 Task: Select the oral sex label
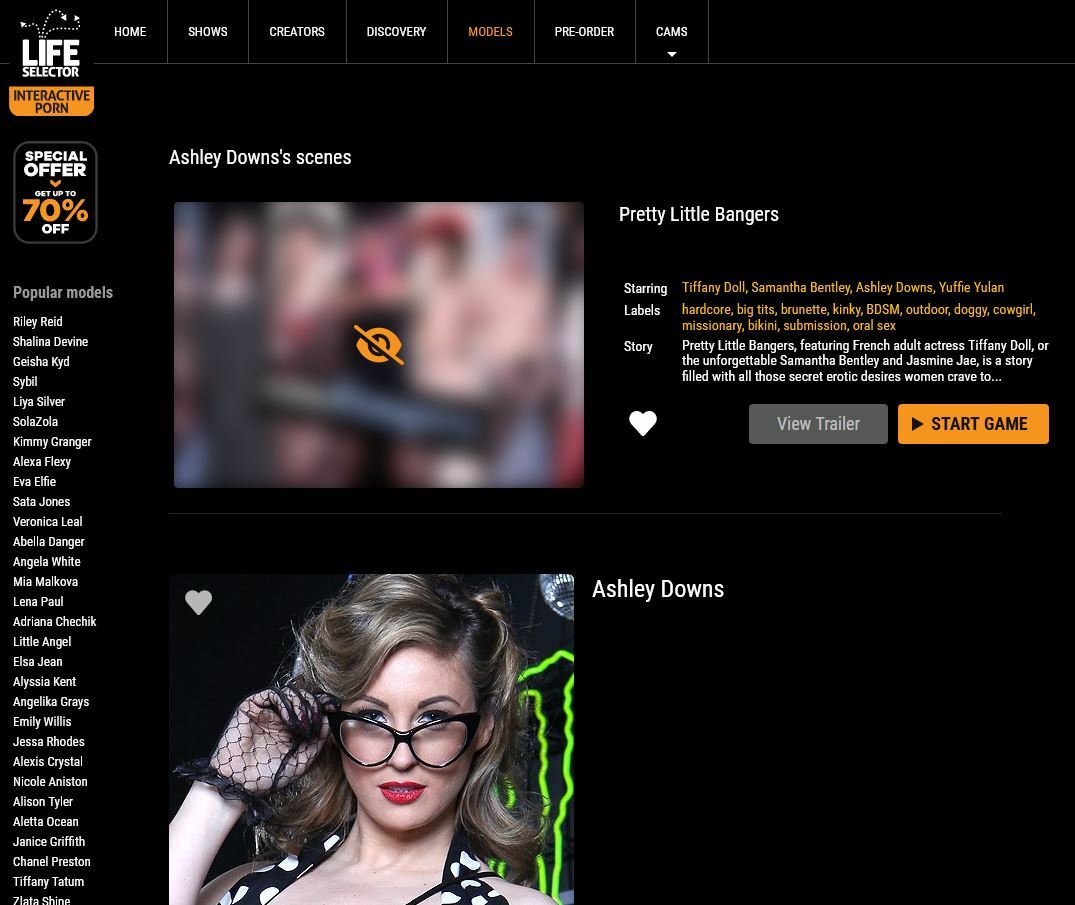[874, 326]
